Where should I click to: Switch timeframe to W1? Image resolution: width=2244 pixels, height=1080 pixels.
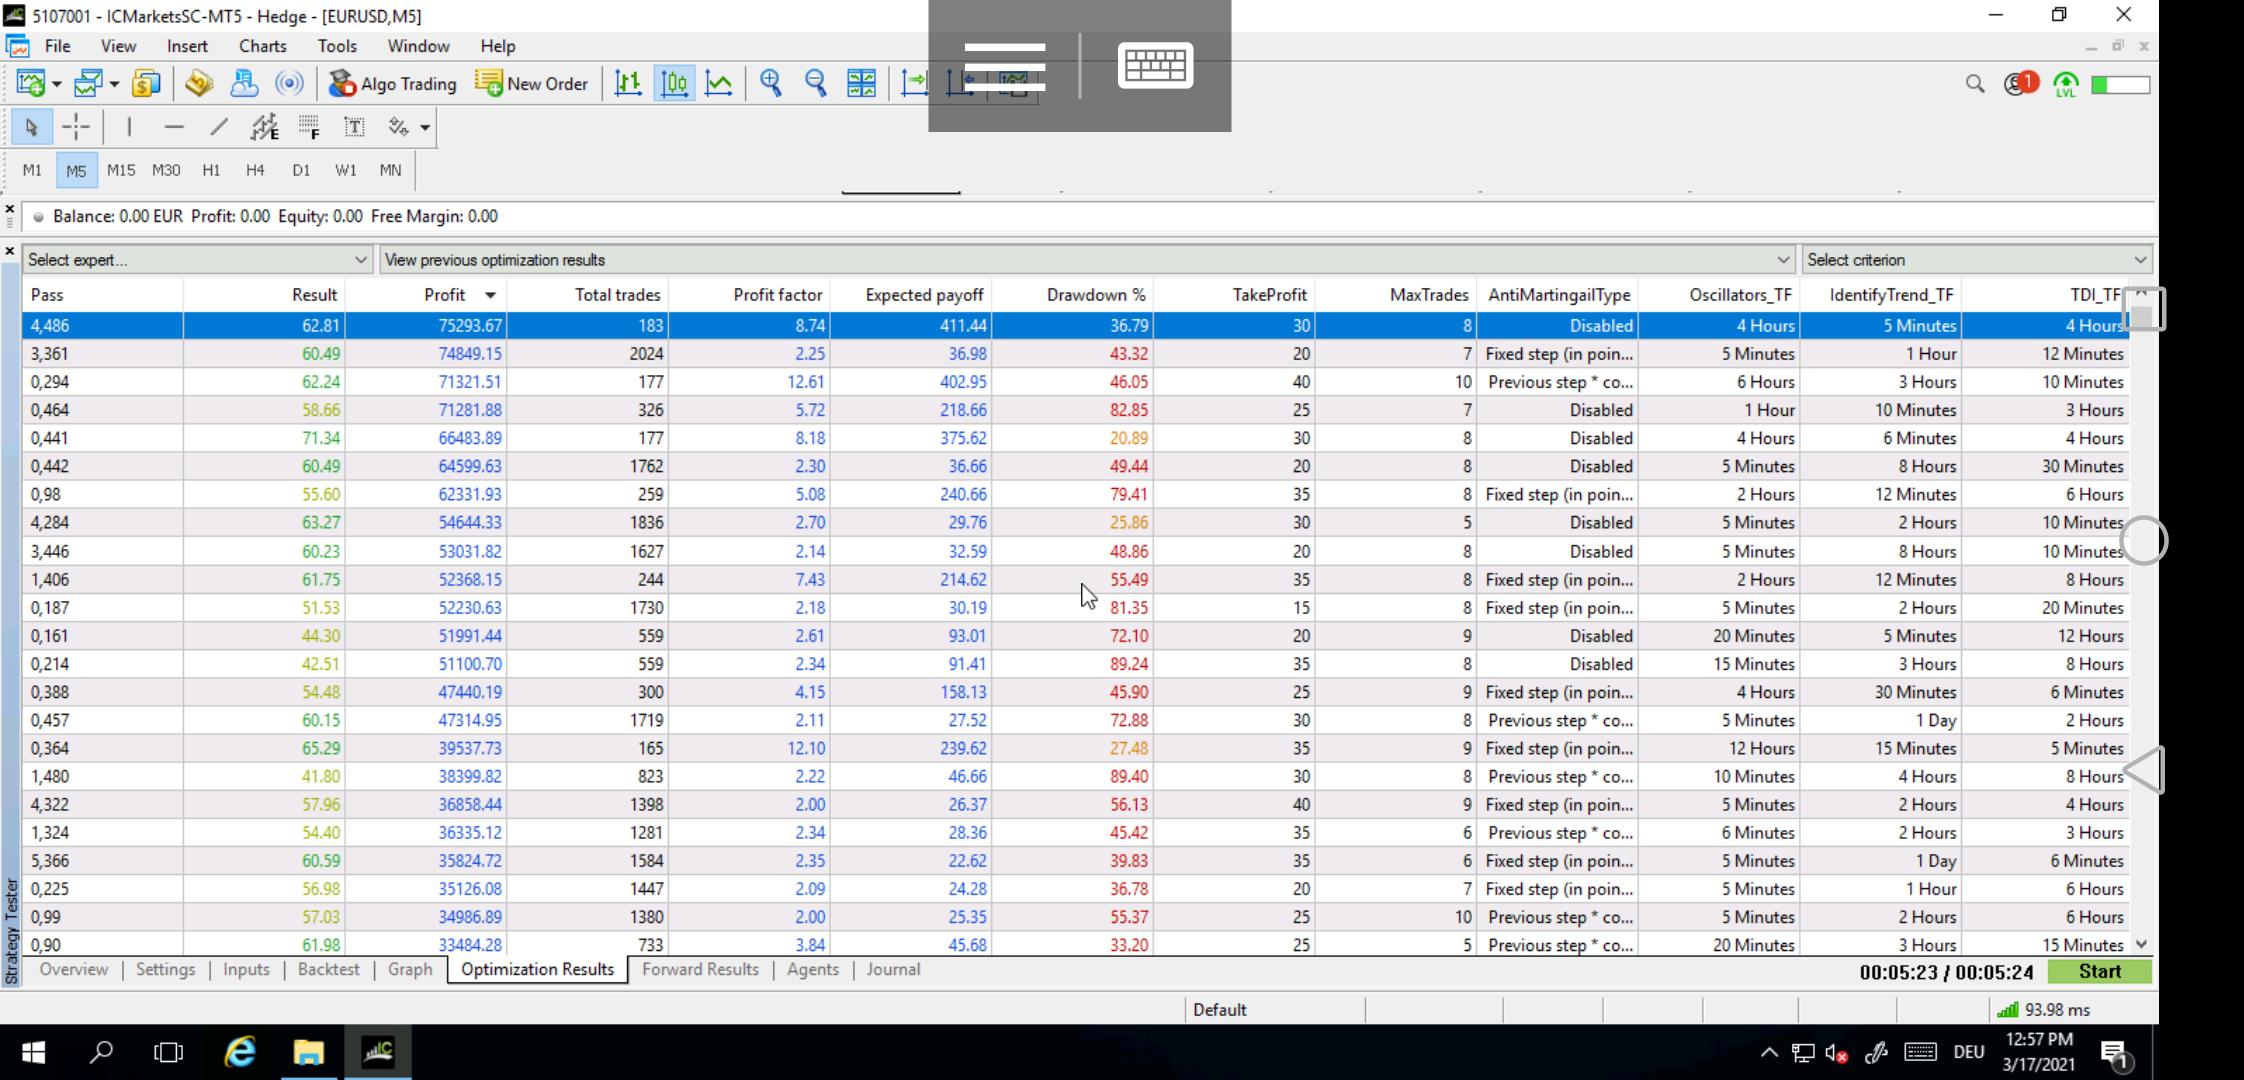pos(346,170)
